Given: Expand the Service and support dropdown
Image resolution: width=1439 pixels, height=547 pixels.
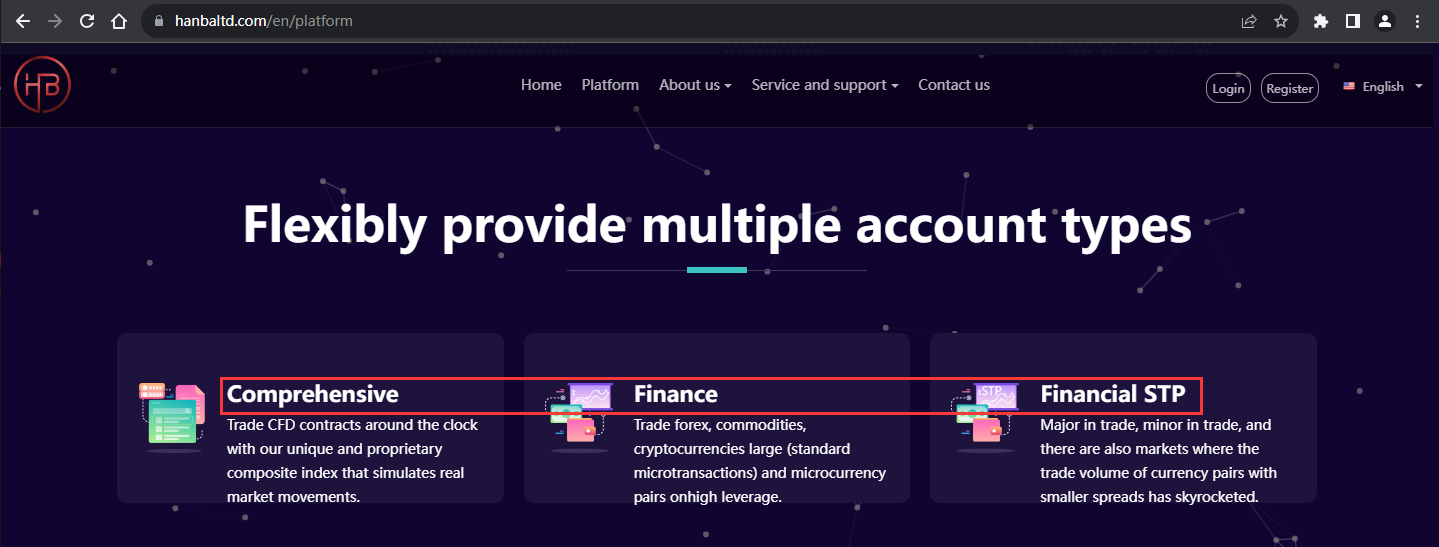Looking at the screenshot, I should [x=825, y=85].
